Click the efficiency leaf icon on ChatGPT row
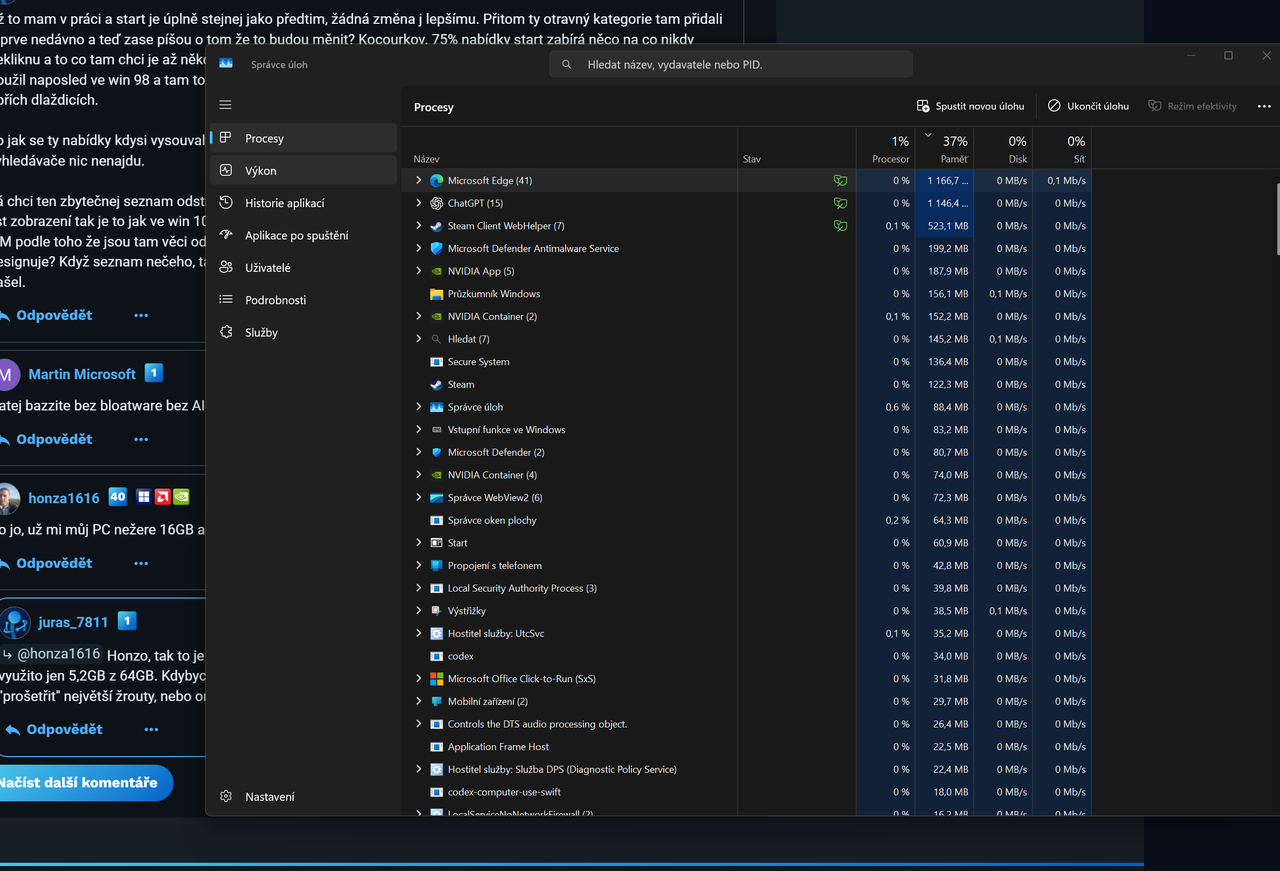The image size is (1280, 871). click(840, 203)
